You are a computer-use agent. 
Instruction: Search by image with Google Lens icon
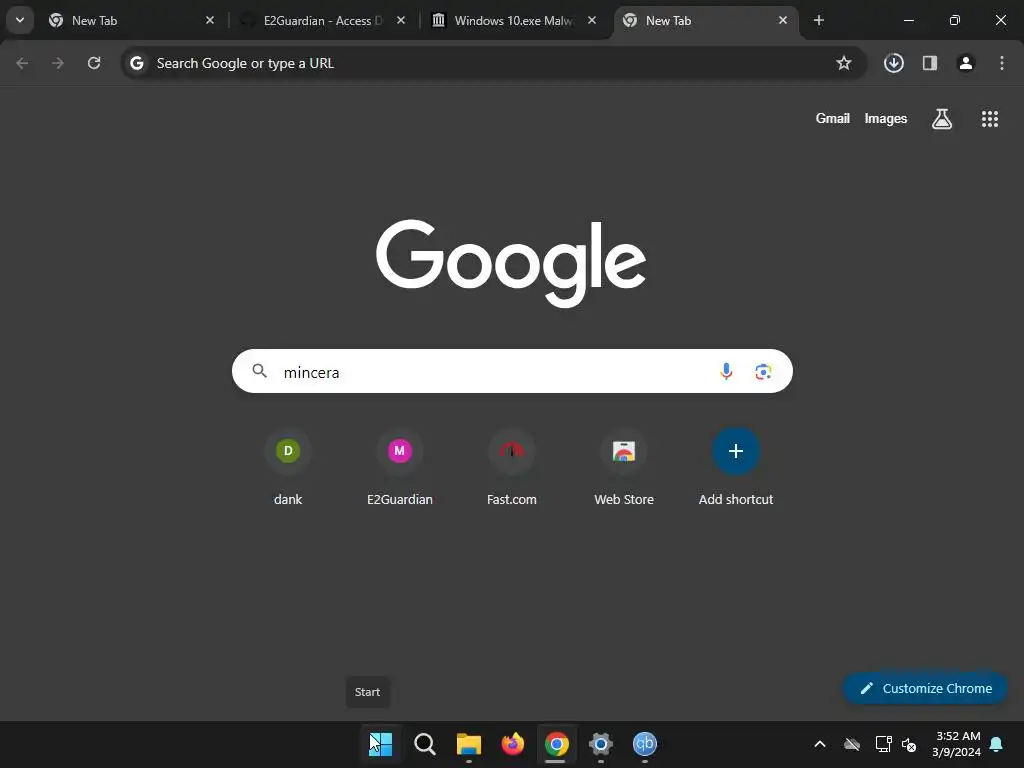click(x=763, y=372)
